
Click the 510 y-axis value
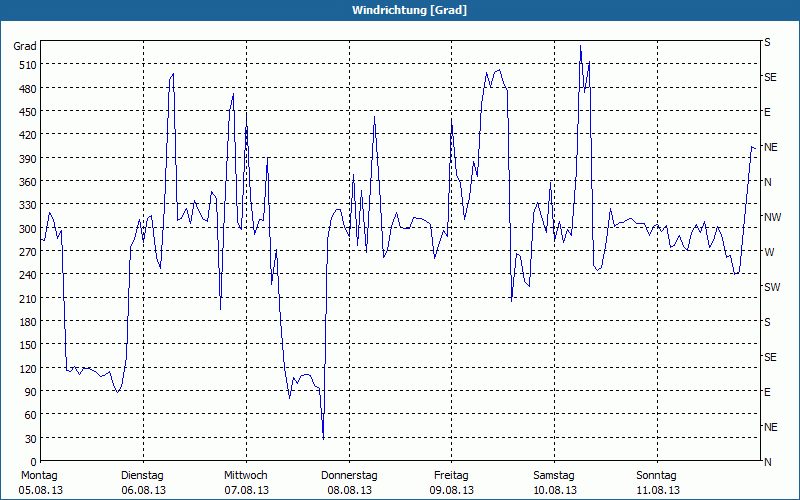[x=28, y=65]
